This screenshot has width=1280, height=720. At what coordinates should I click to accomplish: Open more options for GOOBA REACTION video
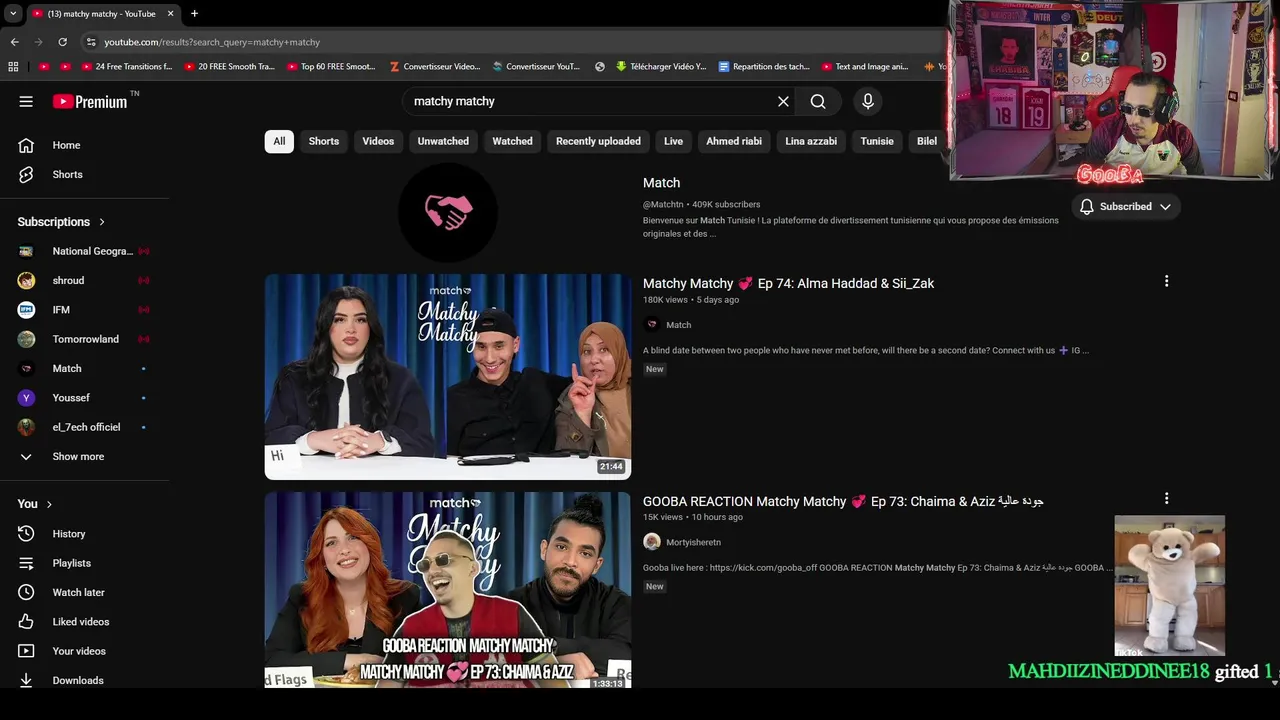[x=1166, y=498]
